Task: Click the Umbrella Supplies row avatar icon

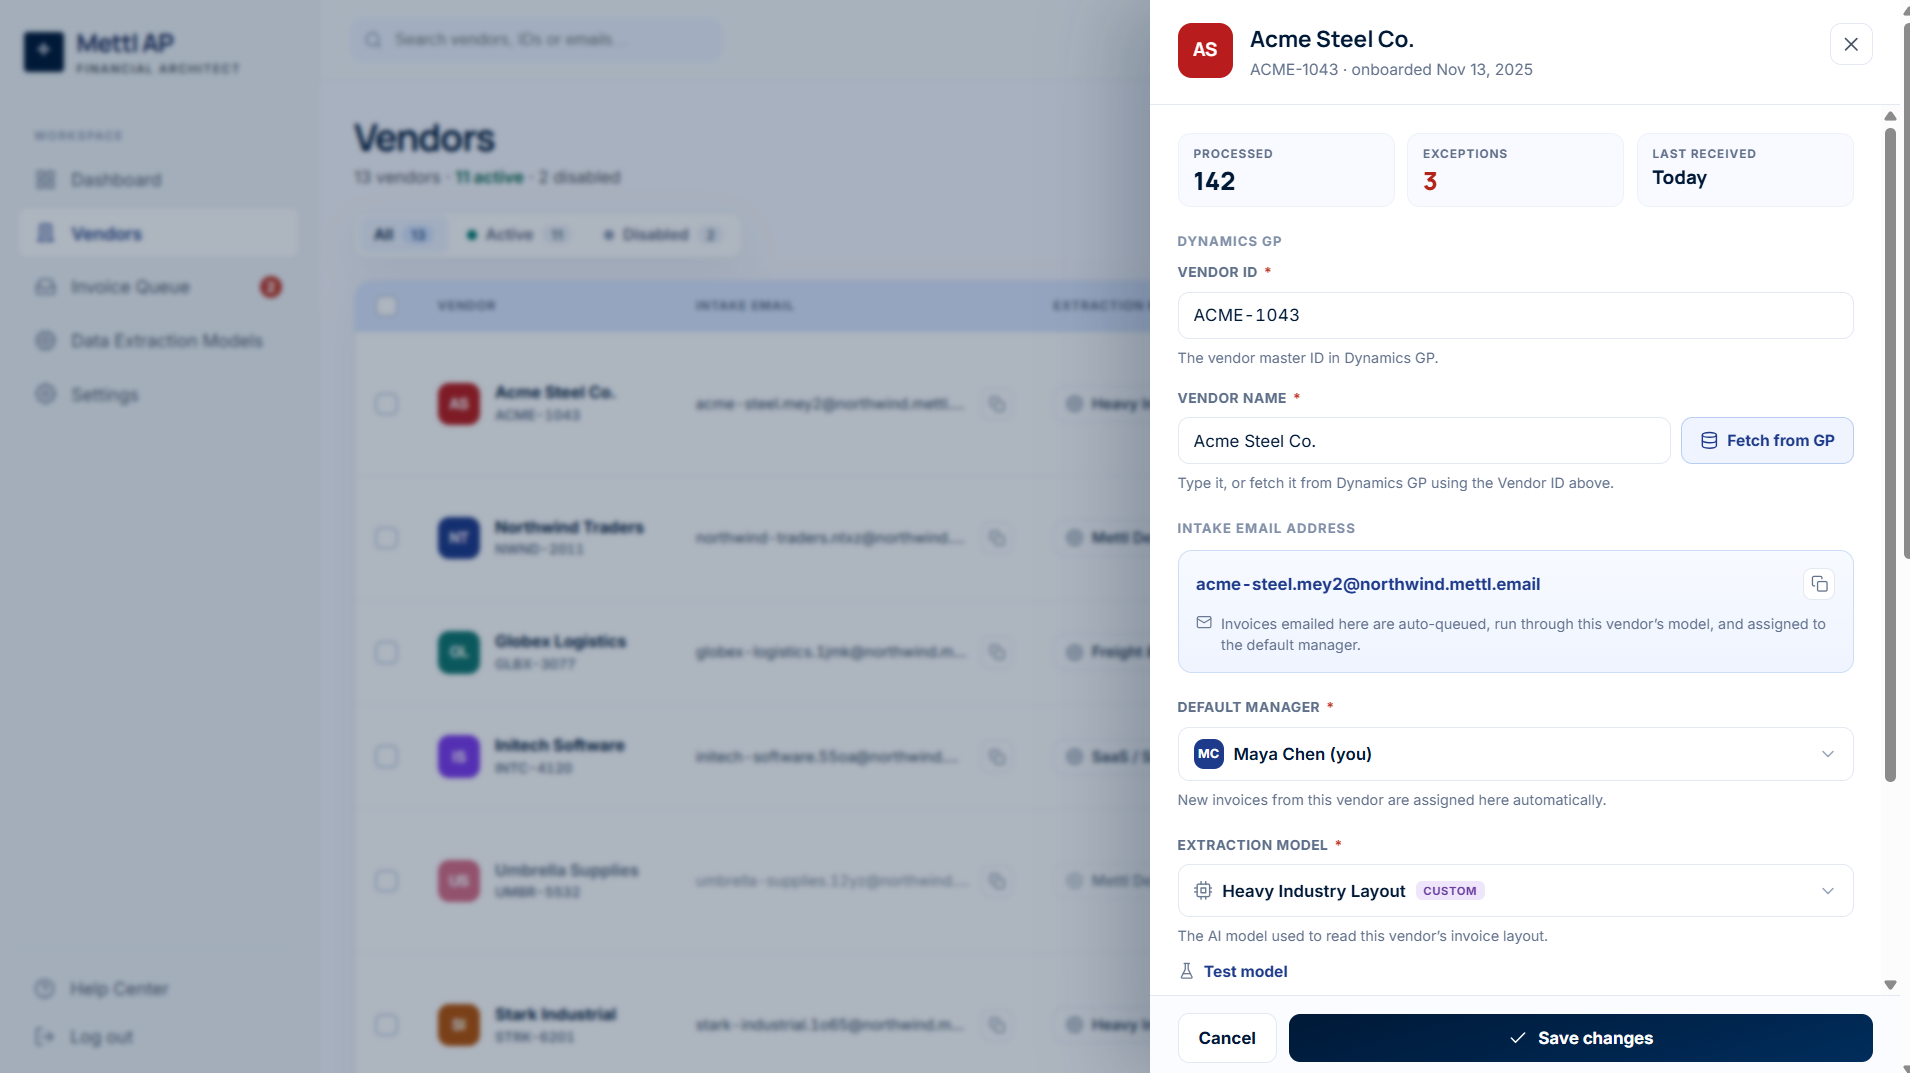Action: (459, 881)
